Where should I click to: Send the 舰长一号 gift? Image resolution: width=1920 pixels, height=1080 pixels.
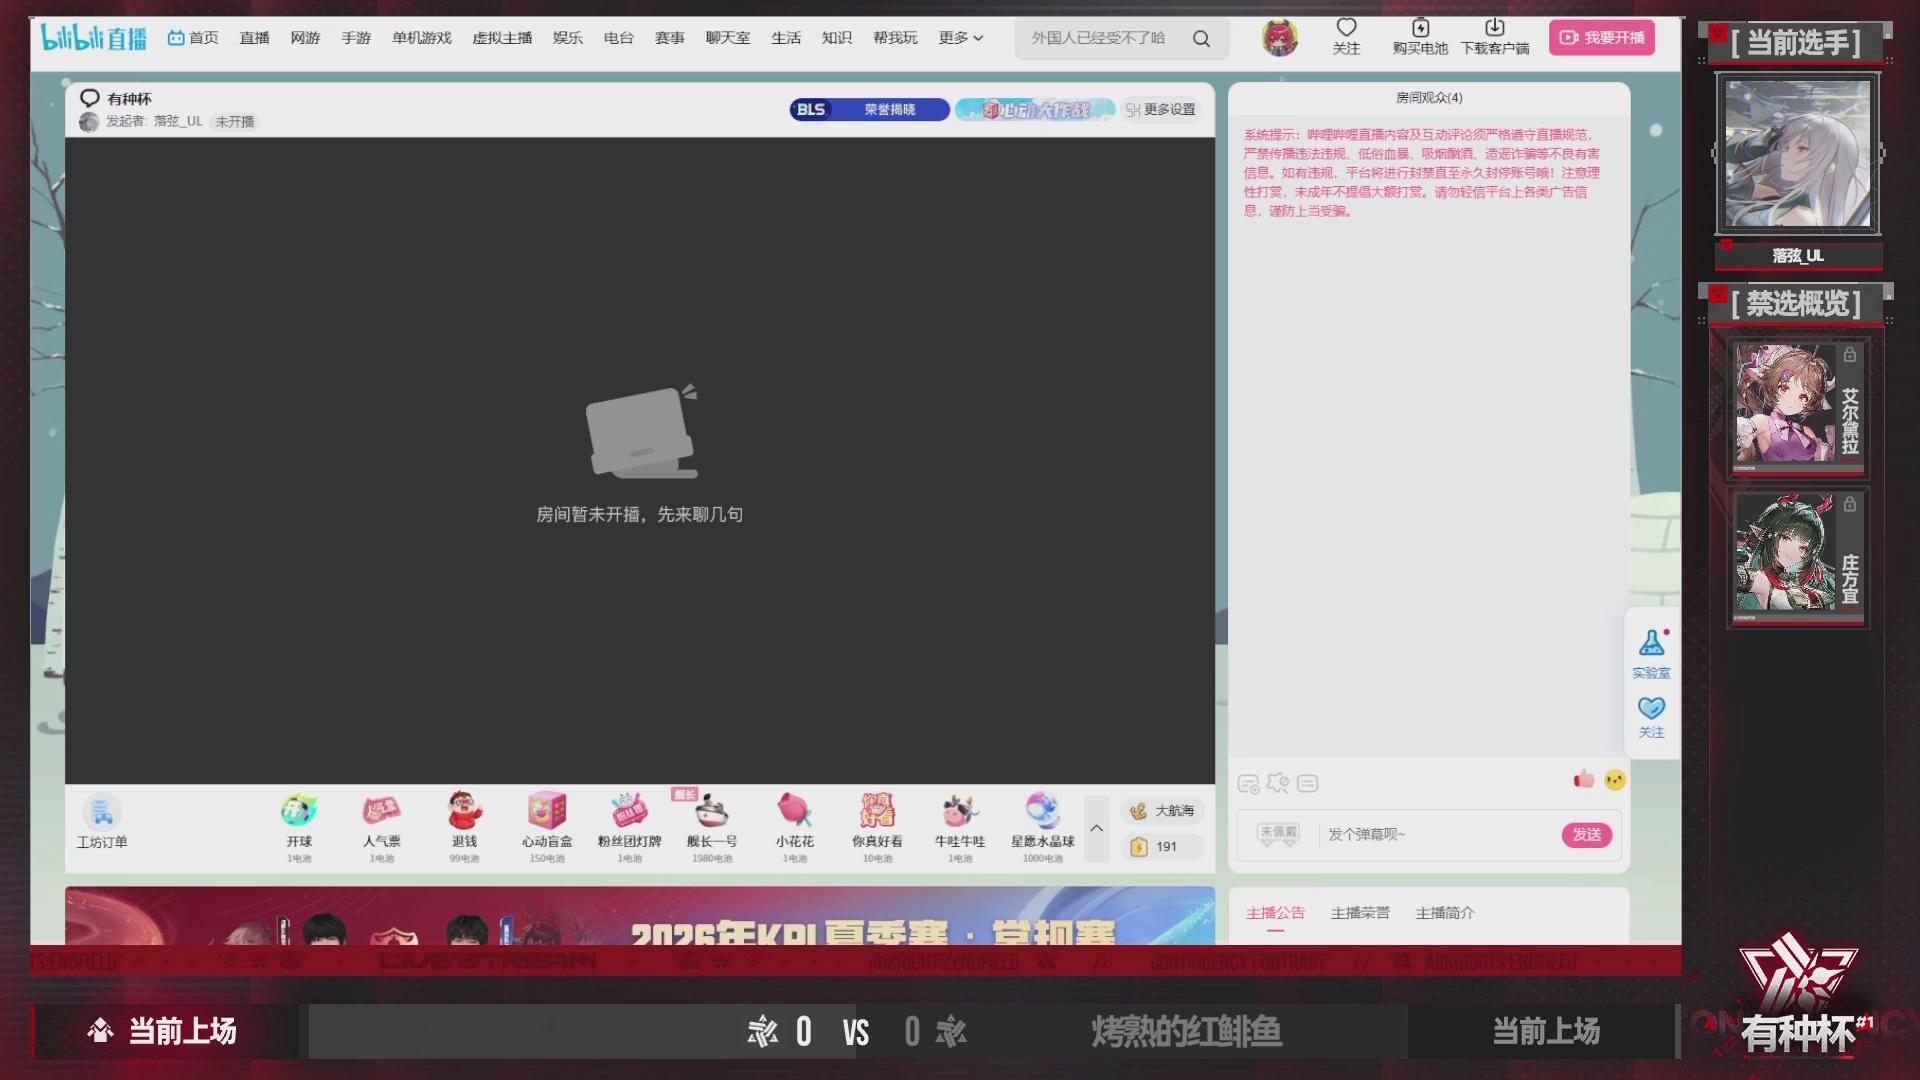click(712, 827)
